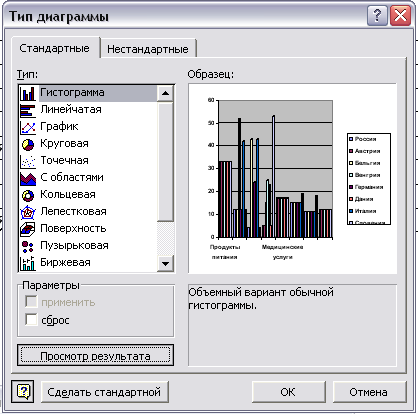
Task: Select the Гистограмма chart type icon
Action: tap(28, 93)
